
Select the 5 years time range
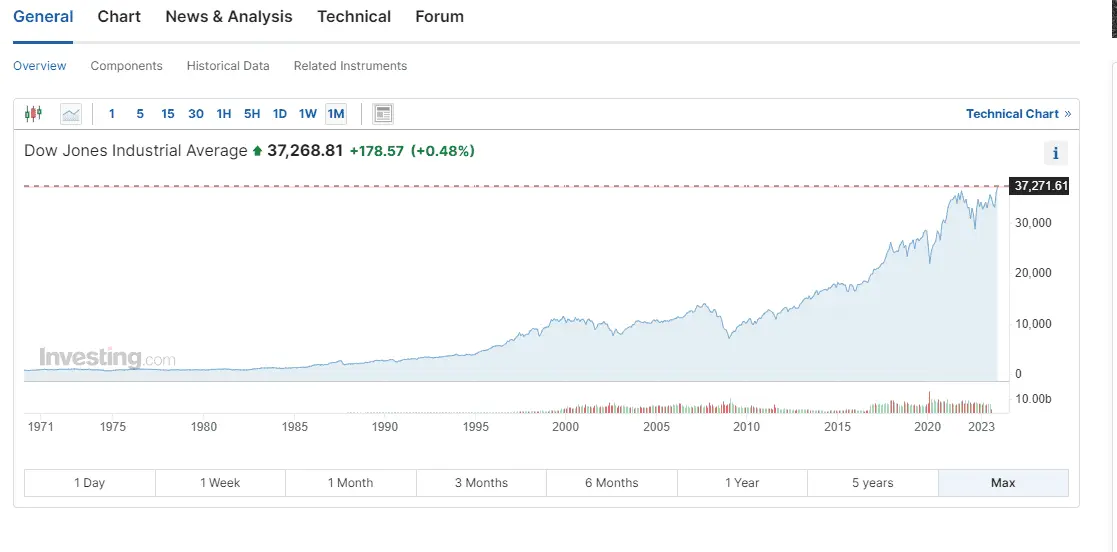873,483
